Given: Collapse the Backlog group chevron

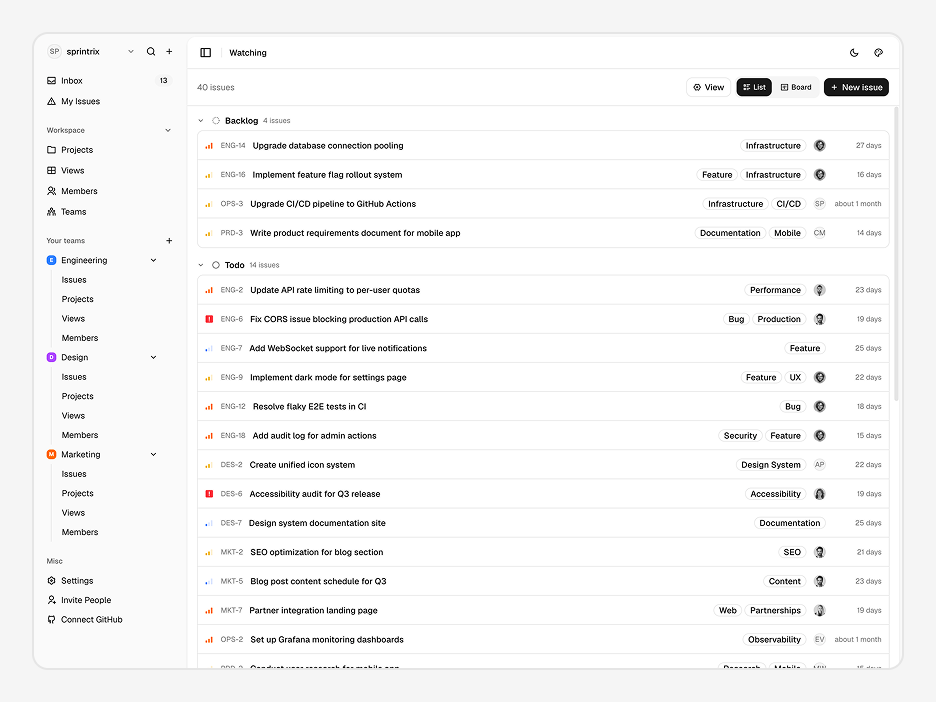Looking at the screenshot, I should pos(201,121).
